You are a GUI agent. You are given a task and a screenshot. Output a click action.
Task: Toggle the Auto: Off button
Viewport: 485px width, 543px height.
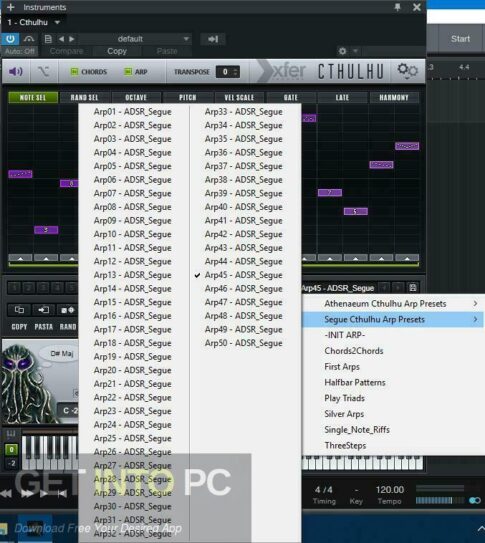(x=20, y=51)
